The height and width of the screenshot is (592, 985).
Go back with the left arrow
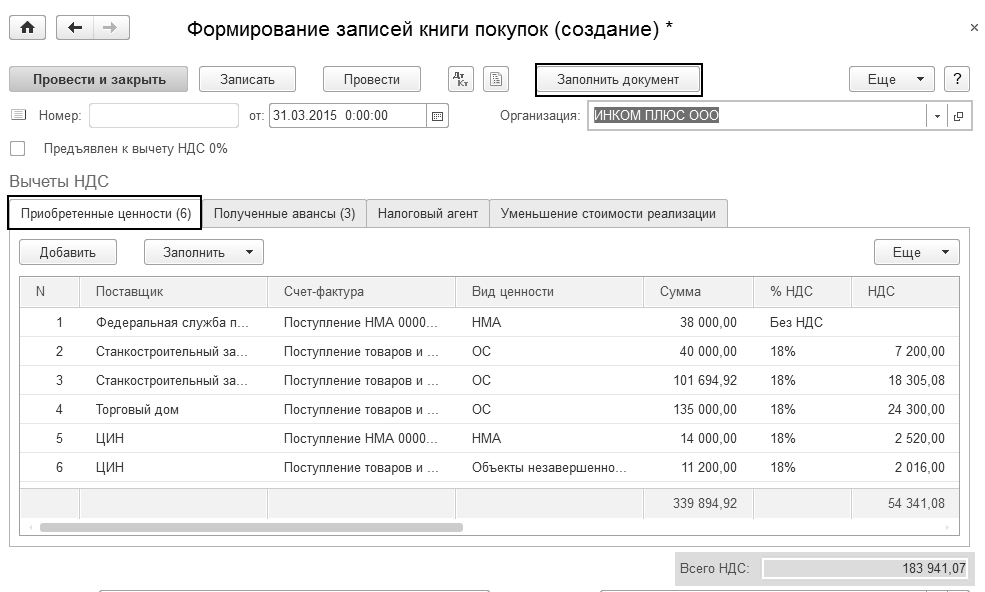[75, 28]
